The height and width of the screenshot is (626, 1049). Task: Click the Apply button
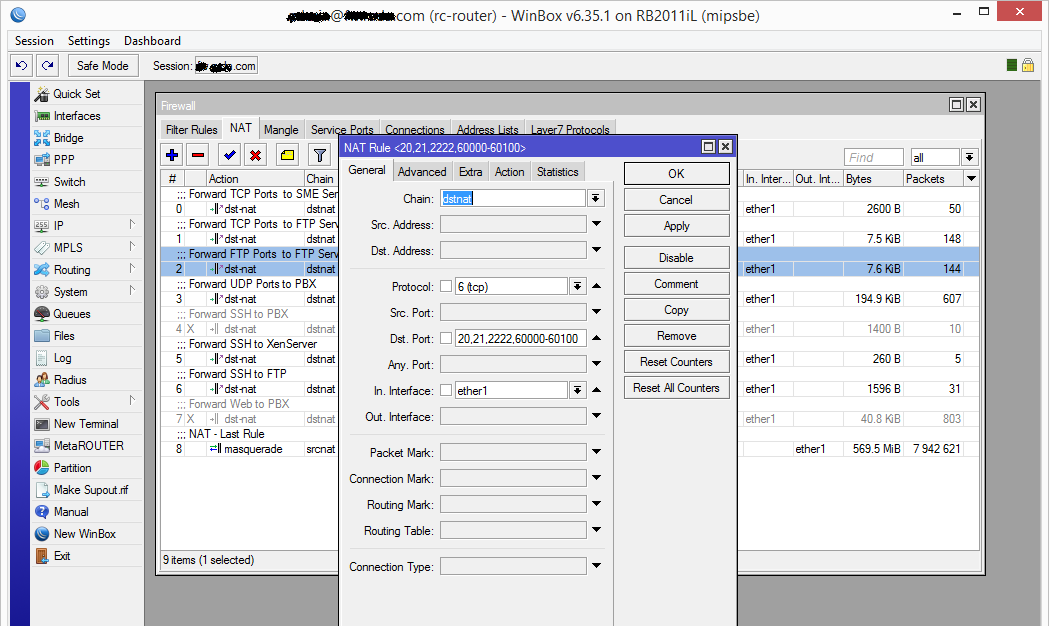(x=676, y=226)
